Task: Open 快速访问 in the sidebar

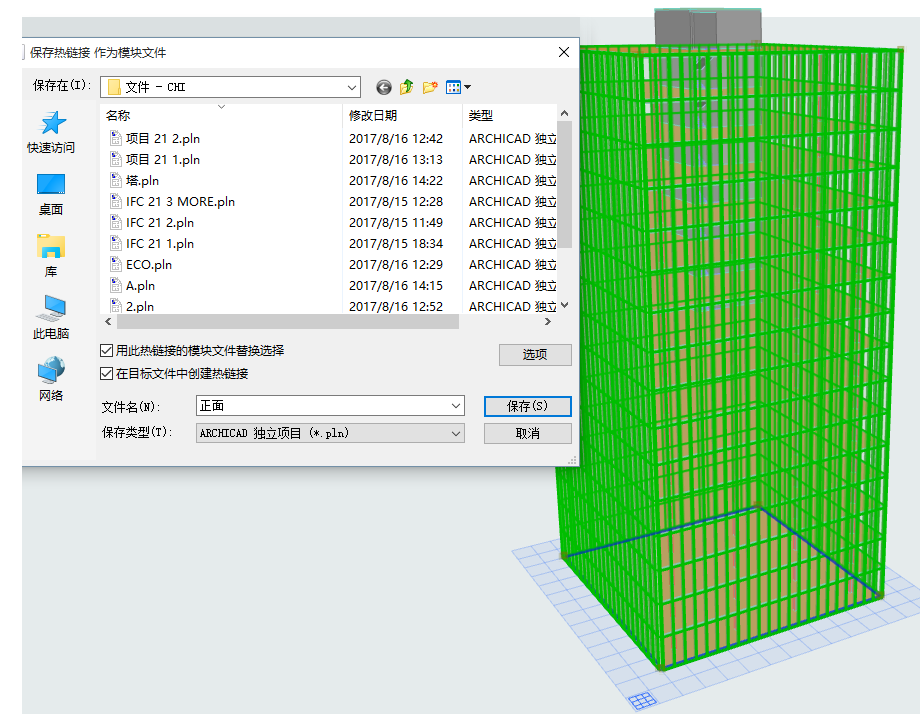Action: [51, 133]
